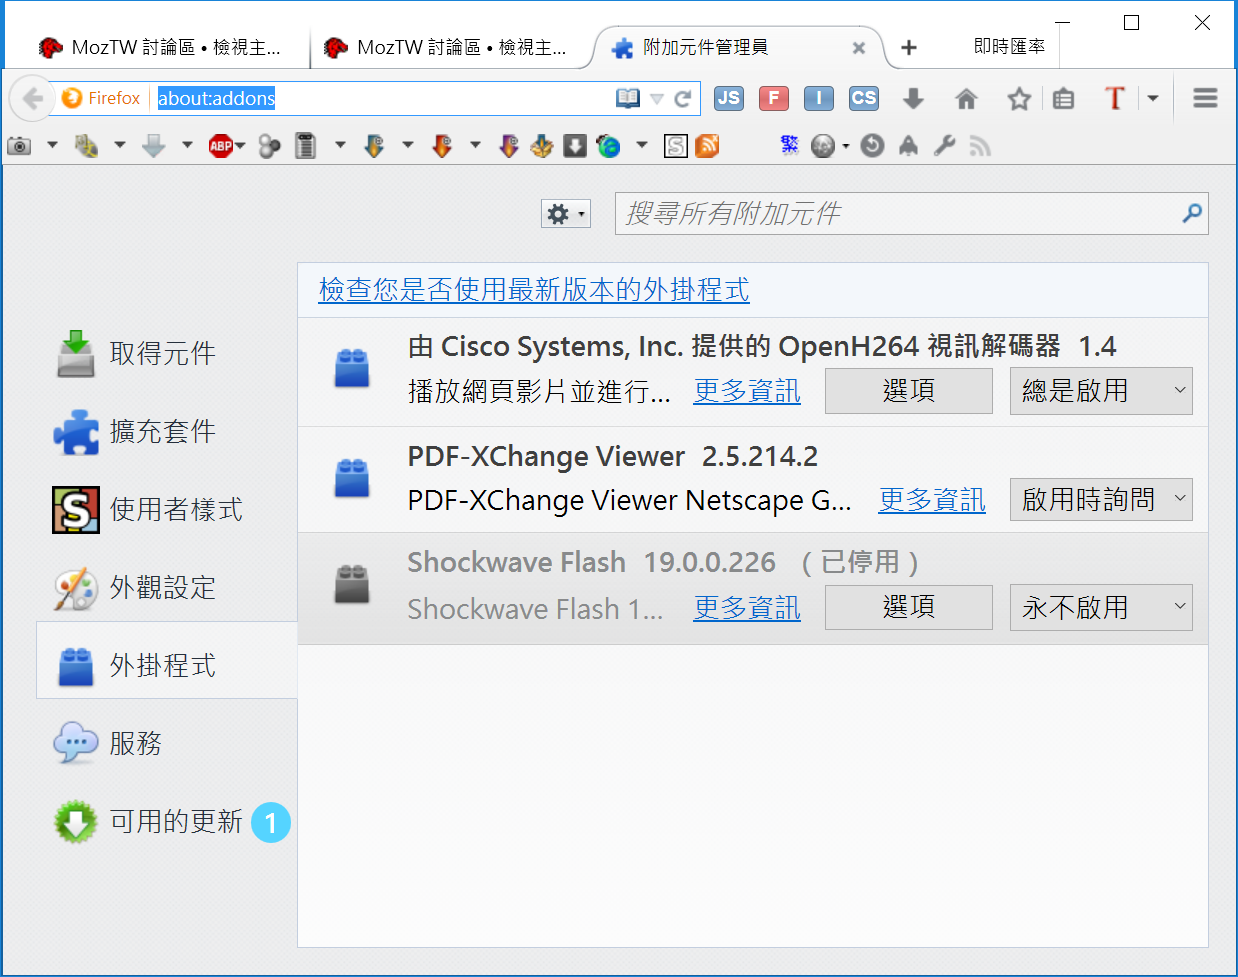Screen dimensions: 1238x977
Task: Bookmark this page with the star icon
Action: coord(1019,98)
